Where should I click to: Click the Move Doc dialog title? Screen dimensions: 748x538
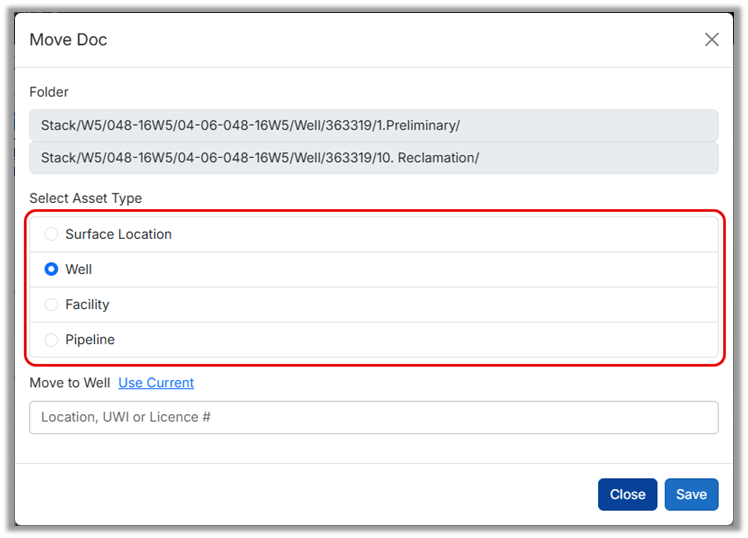click(x=68, y=40)
